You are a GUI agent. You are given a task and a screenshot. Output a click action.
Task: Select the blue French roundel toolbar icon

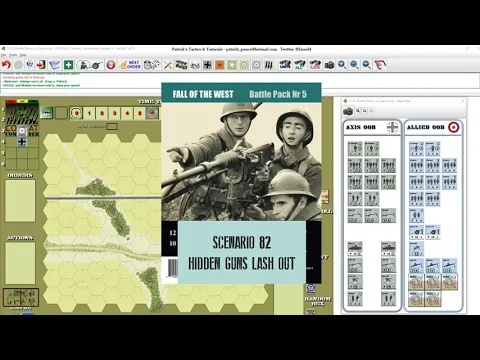click(256, 65)
